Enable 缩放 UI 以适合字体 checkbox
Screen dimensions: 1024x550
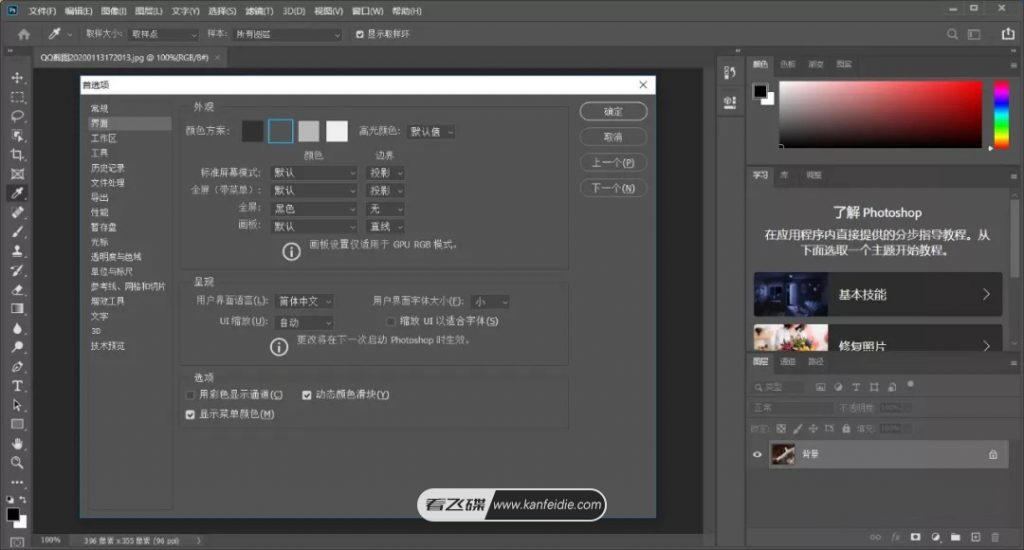pos(391,321)
